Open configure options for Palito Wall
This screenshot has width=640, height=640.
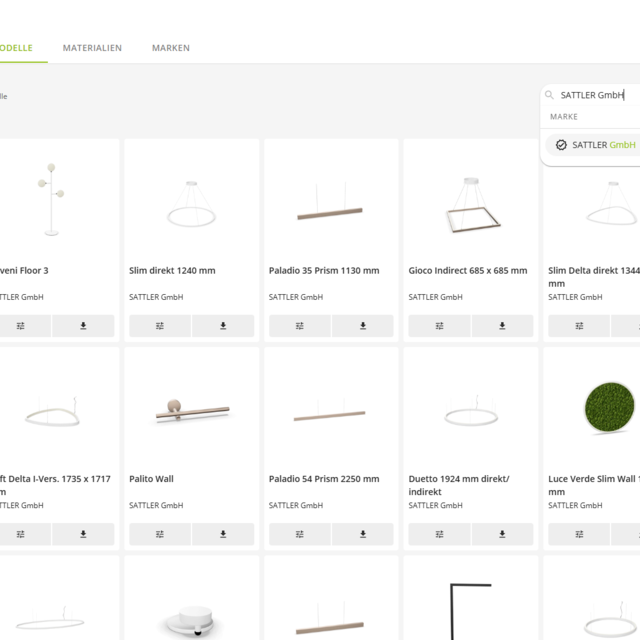[160, 534]
